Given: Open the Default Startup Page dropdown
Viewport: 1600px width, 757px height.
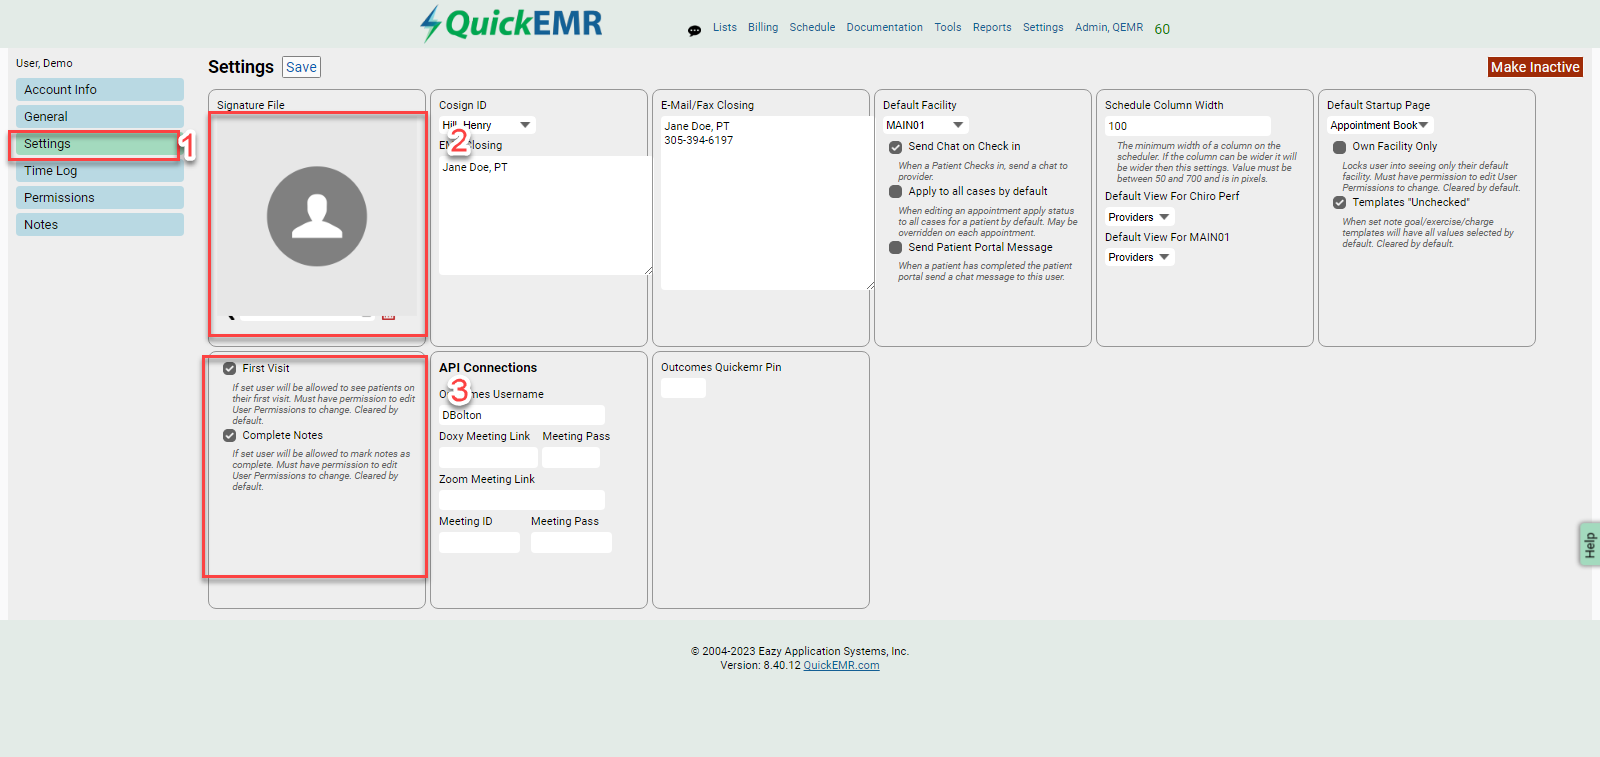Looking at the screenshot, I should click(1381, 125).
